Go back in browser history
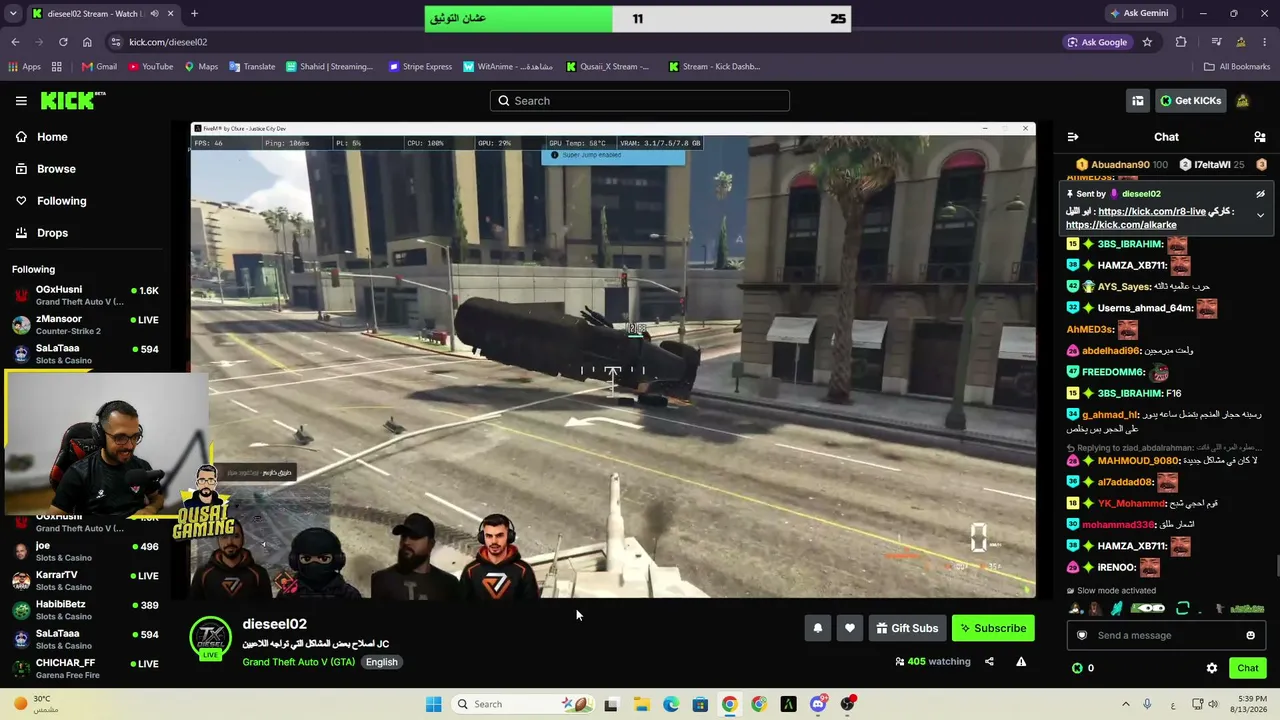This screenshot has height=720, width=1280. pos(15,42)
